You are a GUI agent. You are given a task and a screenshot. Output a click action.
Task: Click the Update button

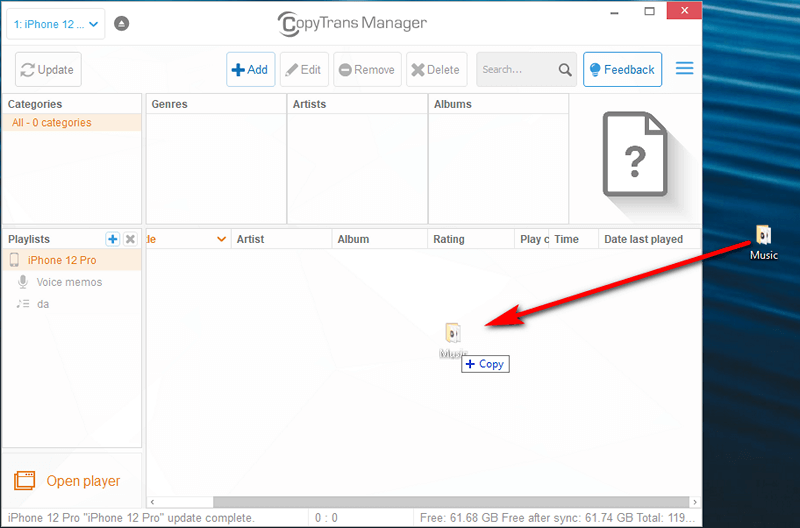click(48, 69)
